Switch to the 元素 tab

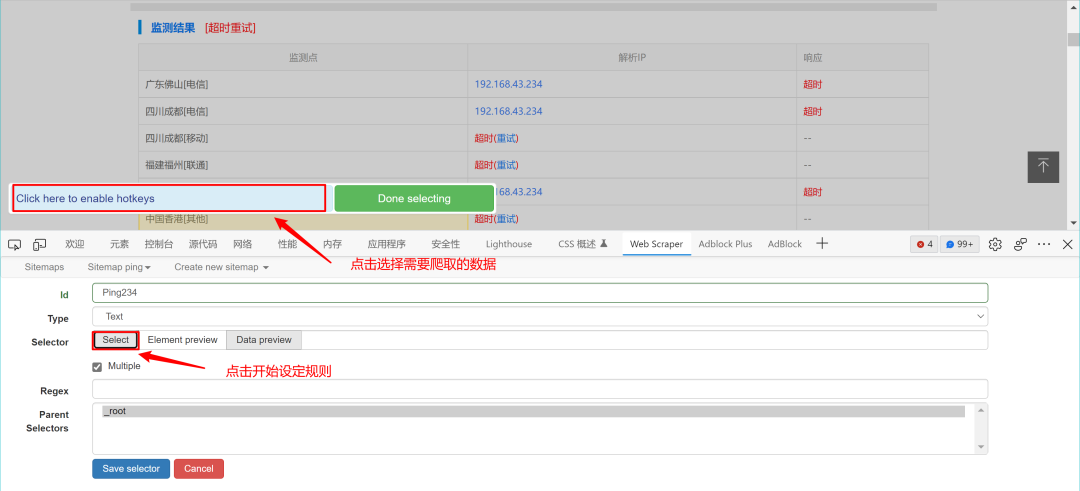point(119,244)
